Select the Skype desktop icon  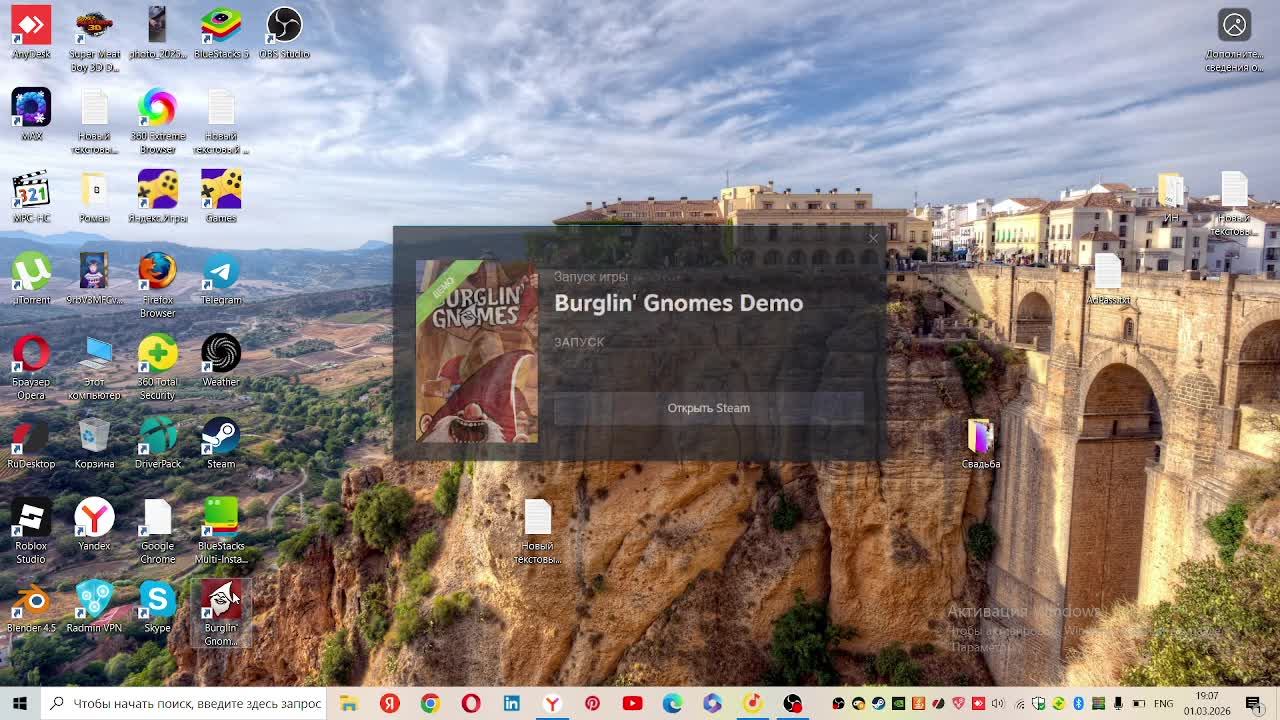click(x=157, y=607)
